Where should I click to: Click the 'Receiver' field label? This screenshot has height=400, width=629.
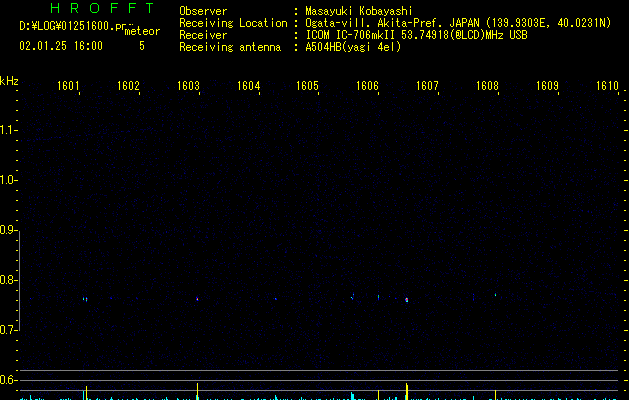[203, 35]
